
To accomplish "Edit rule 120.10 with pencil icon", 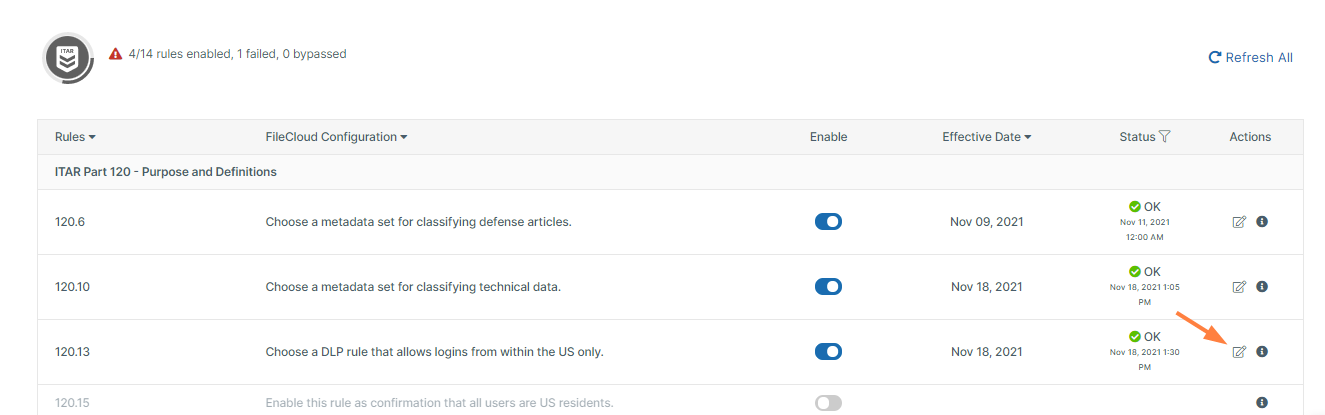I will tap(1239, 287).
